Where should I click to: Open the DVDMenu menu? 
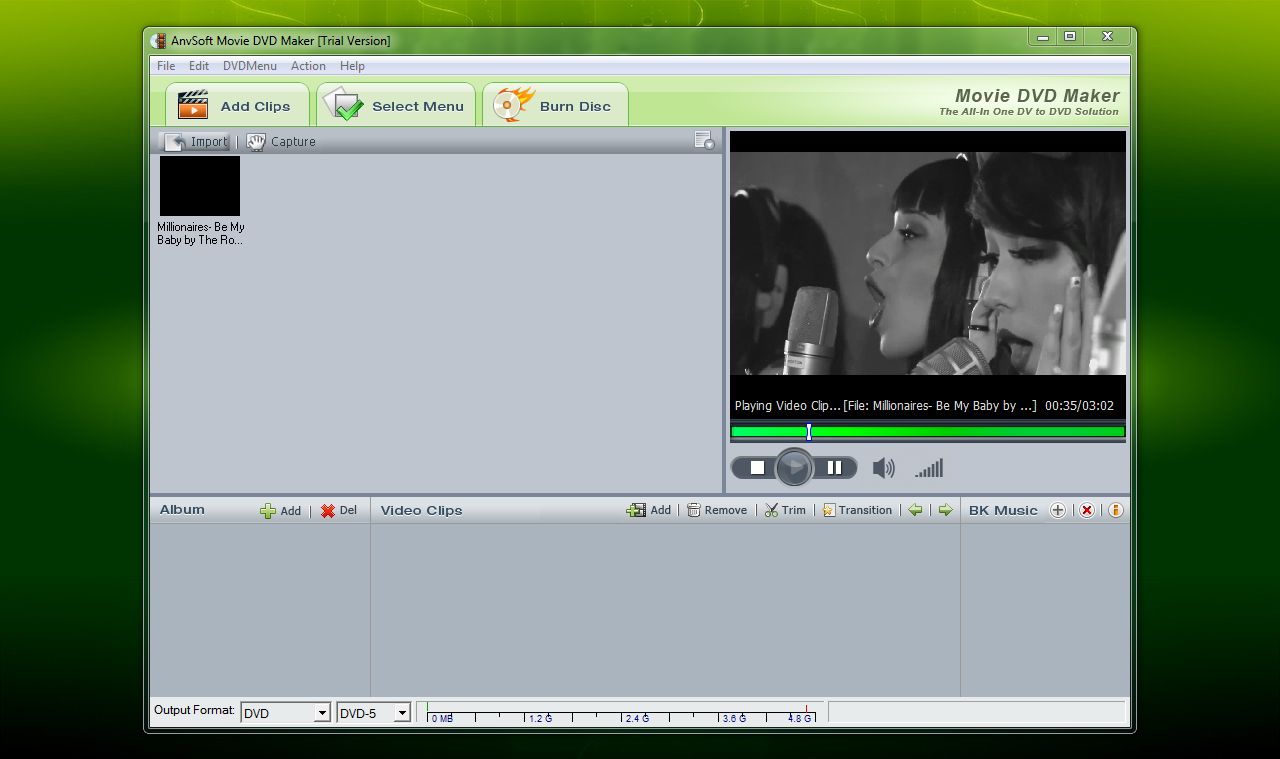click(x=250, y=66)
